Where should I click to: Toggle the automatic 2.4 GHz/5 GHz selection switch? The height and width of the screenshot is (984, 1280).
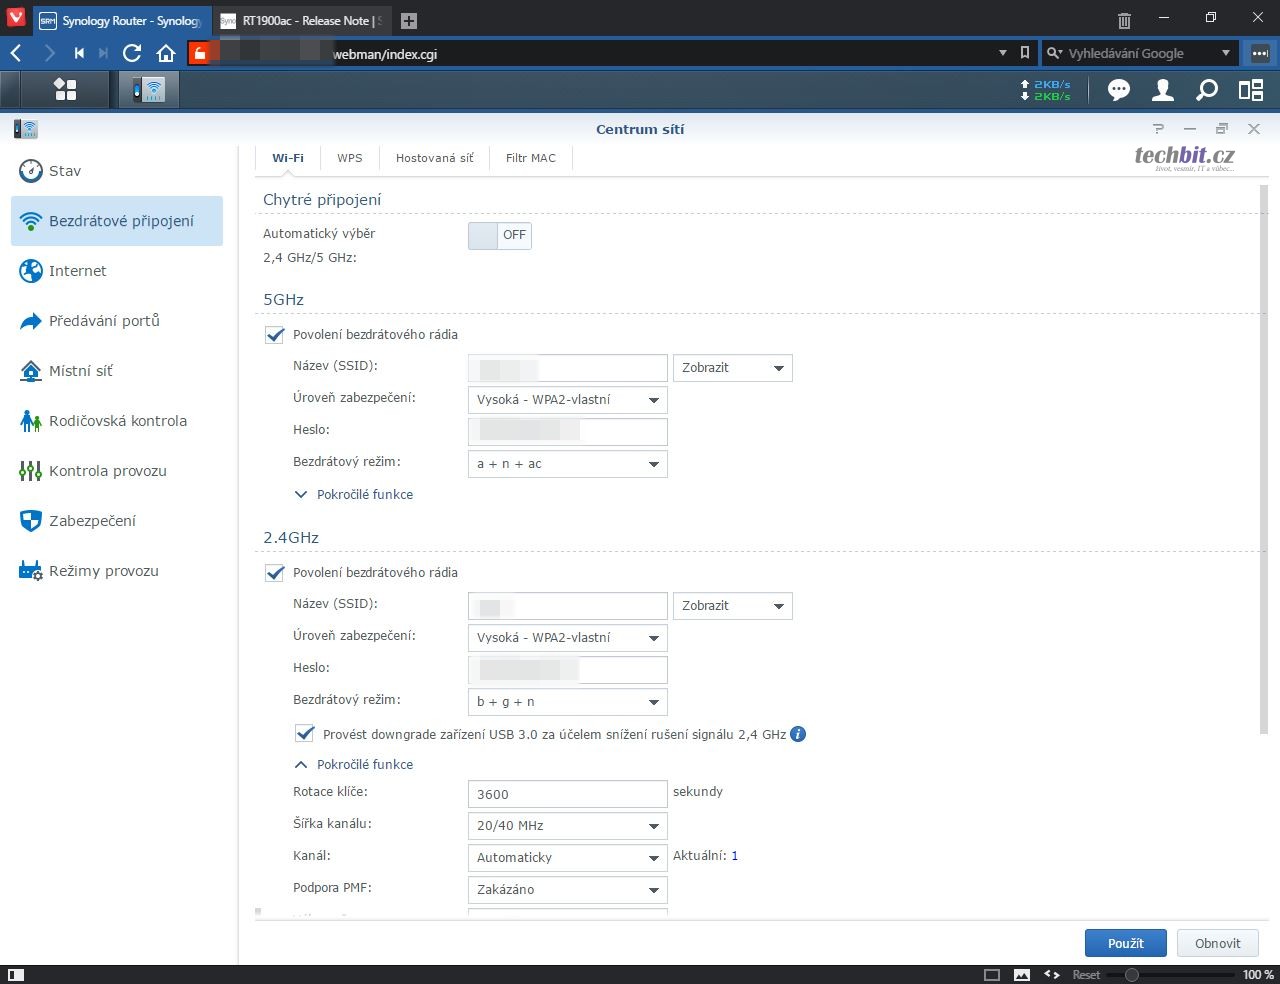(499, 235)
